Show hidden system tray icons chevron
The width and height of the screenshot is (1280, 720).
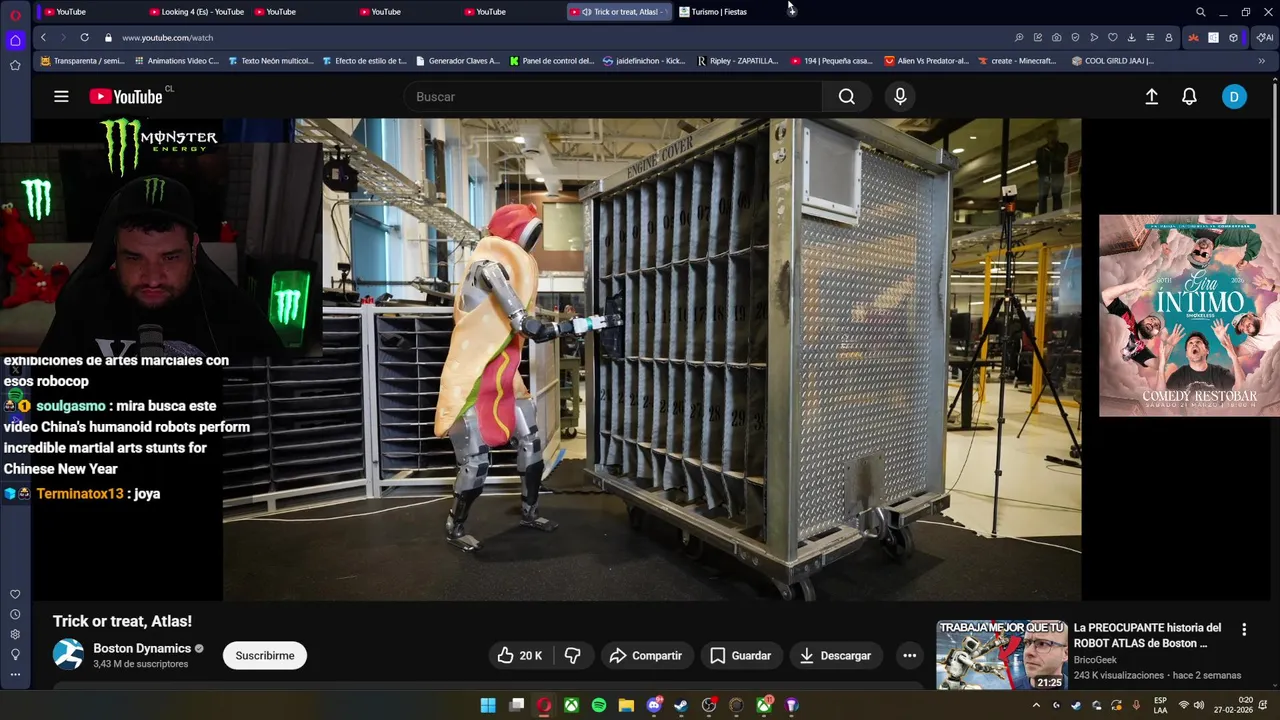(x=1036, y=705)
